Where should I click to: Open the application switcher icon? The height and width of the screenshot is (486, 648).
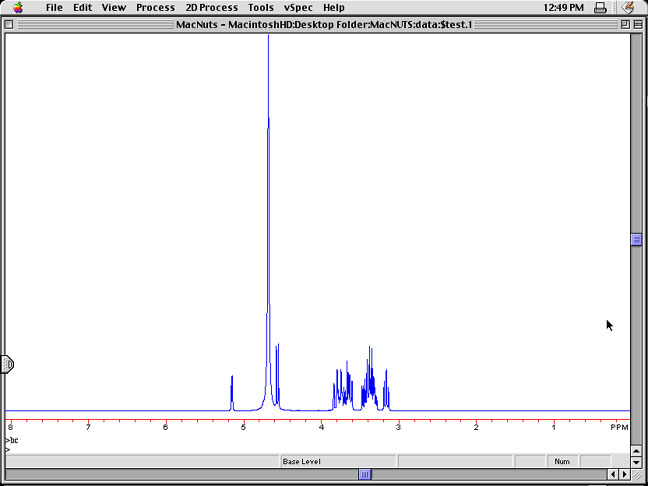[x=629, y=7]
